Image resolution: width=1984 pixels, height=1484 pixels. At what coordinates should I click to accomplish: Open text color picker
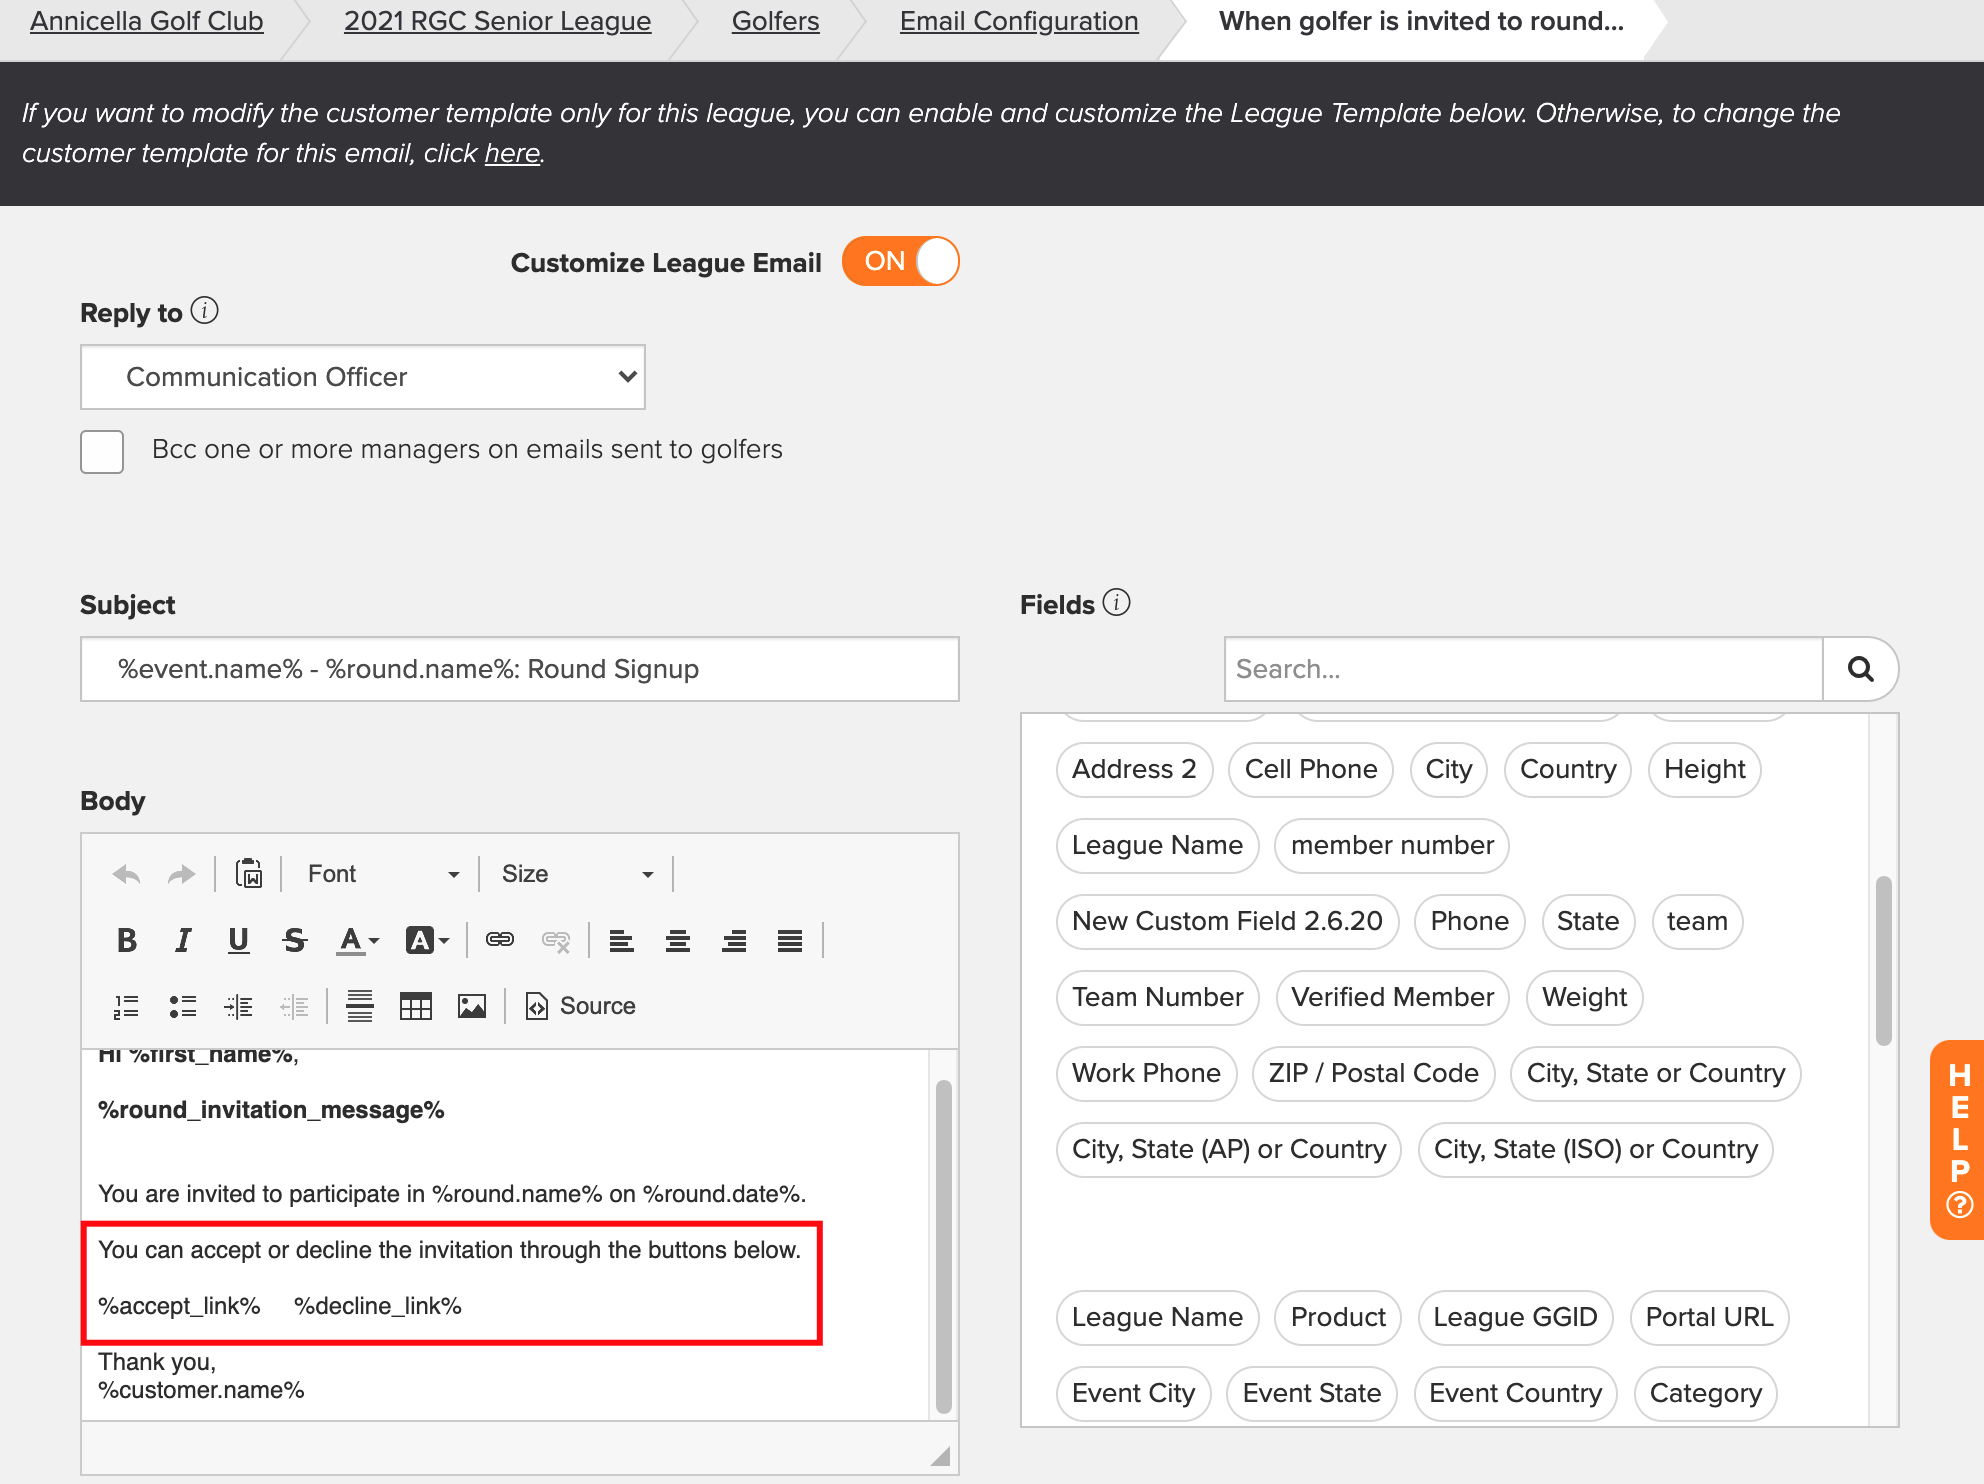[358, 940]
